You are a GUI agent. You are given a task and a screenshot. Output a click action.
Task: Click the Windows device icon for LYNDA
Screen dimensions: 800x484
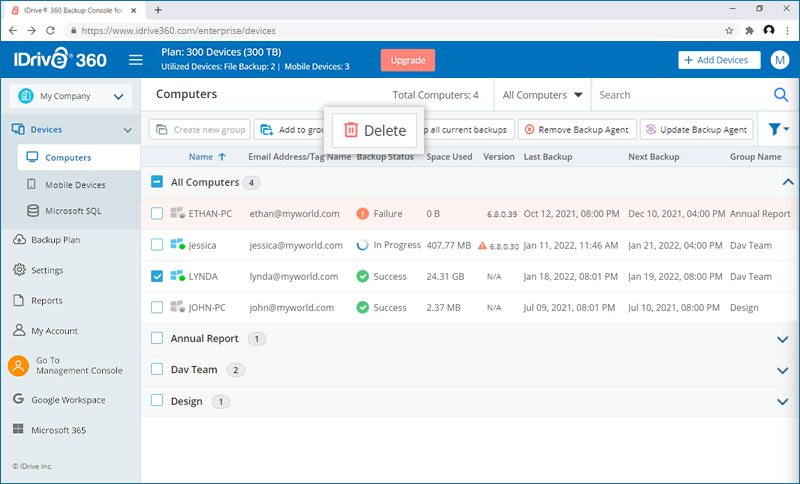(x=178, y=276)
